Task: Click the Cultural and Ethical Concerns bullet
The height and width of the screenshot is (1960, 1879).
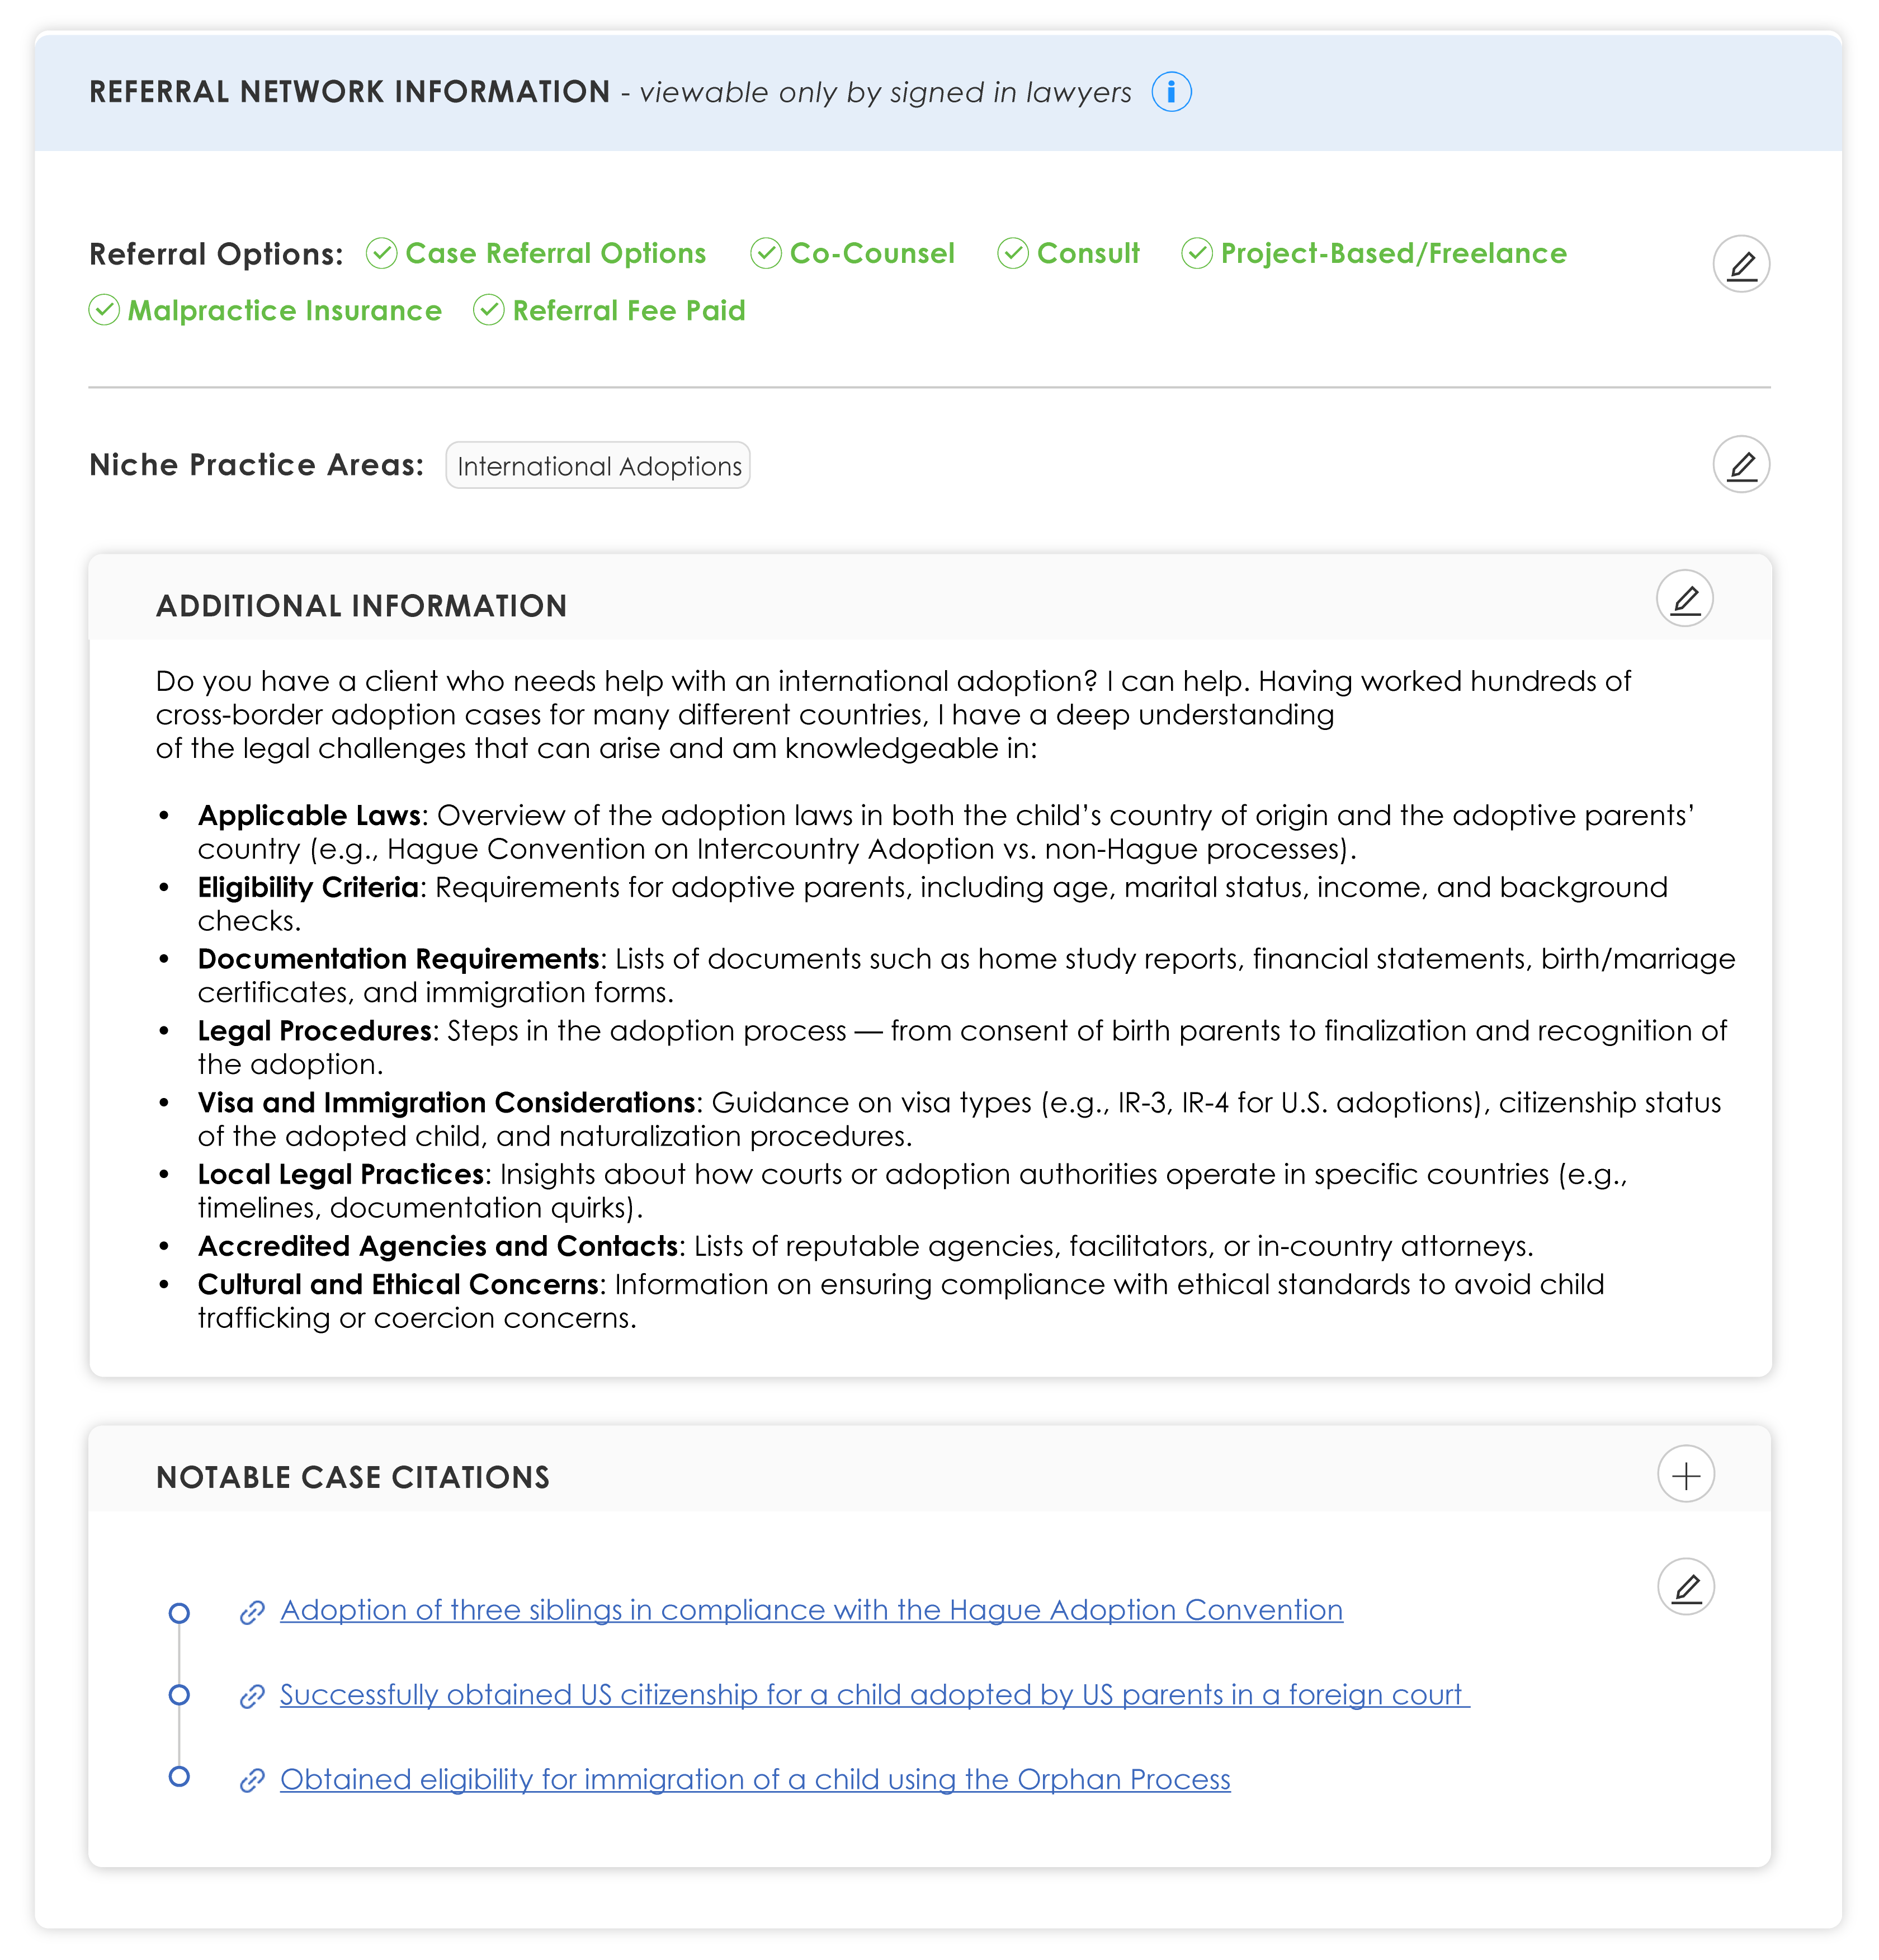Action: (x=900, y=1301)
